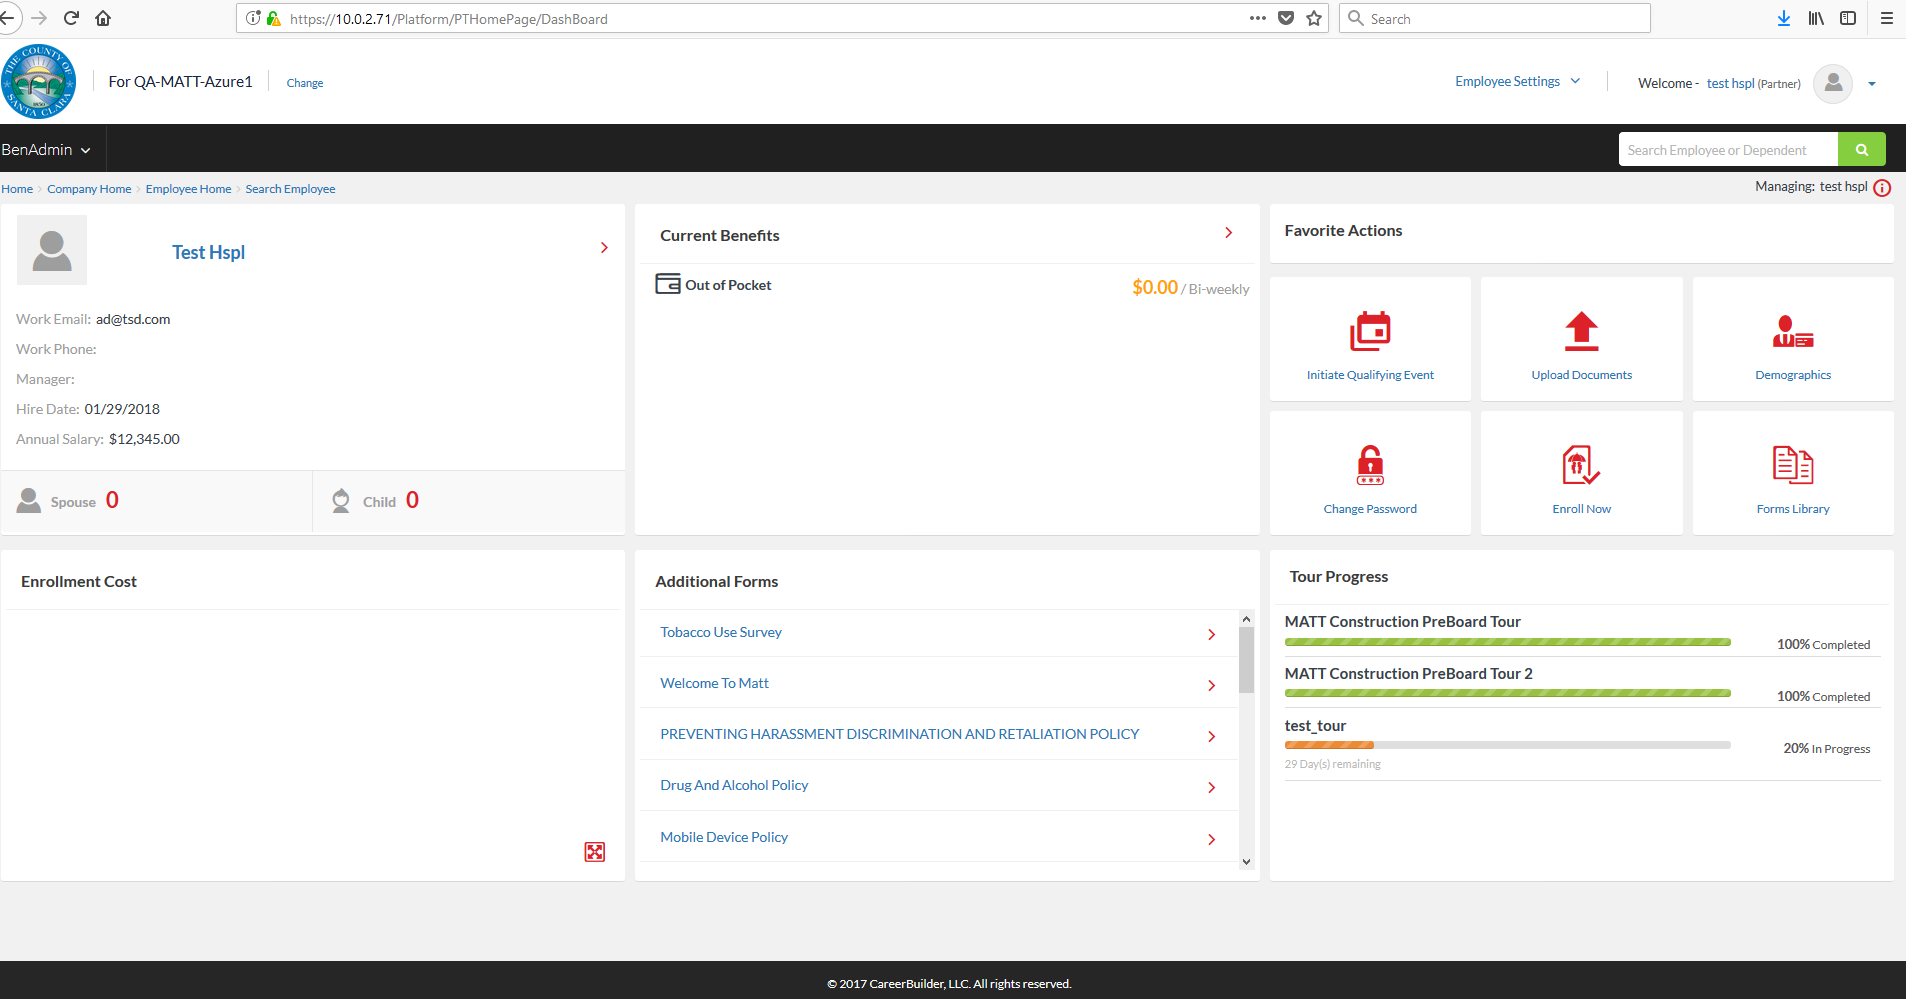Expand the Current Benefits panel arrow
Viewport: 1920px width, 999px height.
tap(1228, 233)
